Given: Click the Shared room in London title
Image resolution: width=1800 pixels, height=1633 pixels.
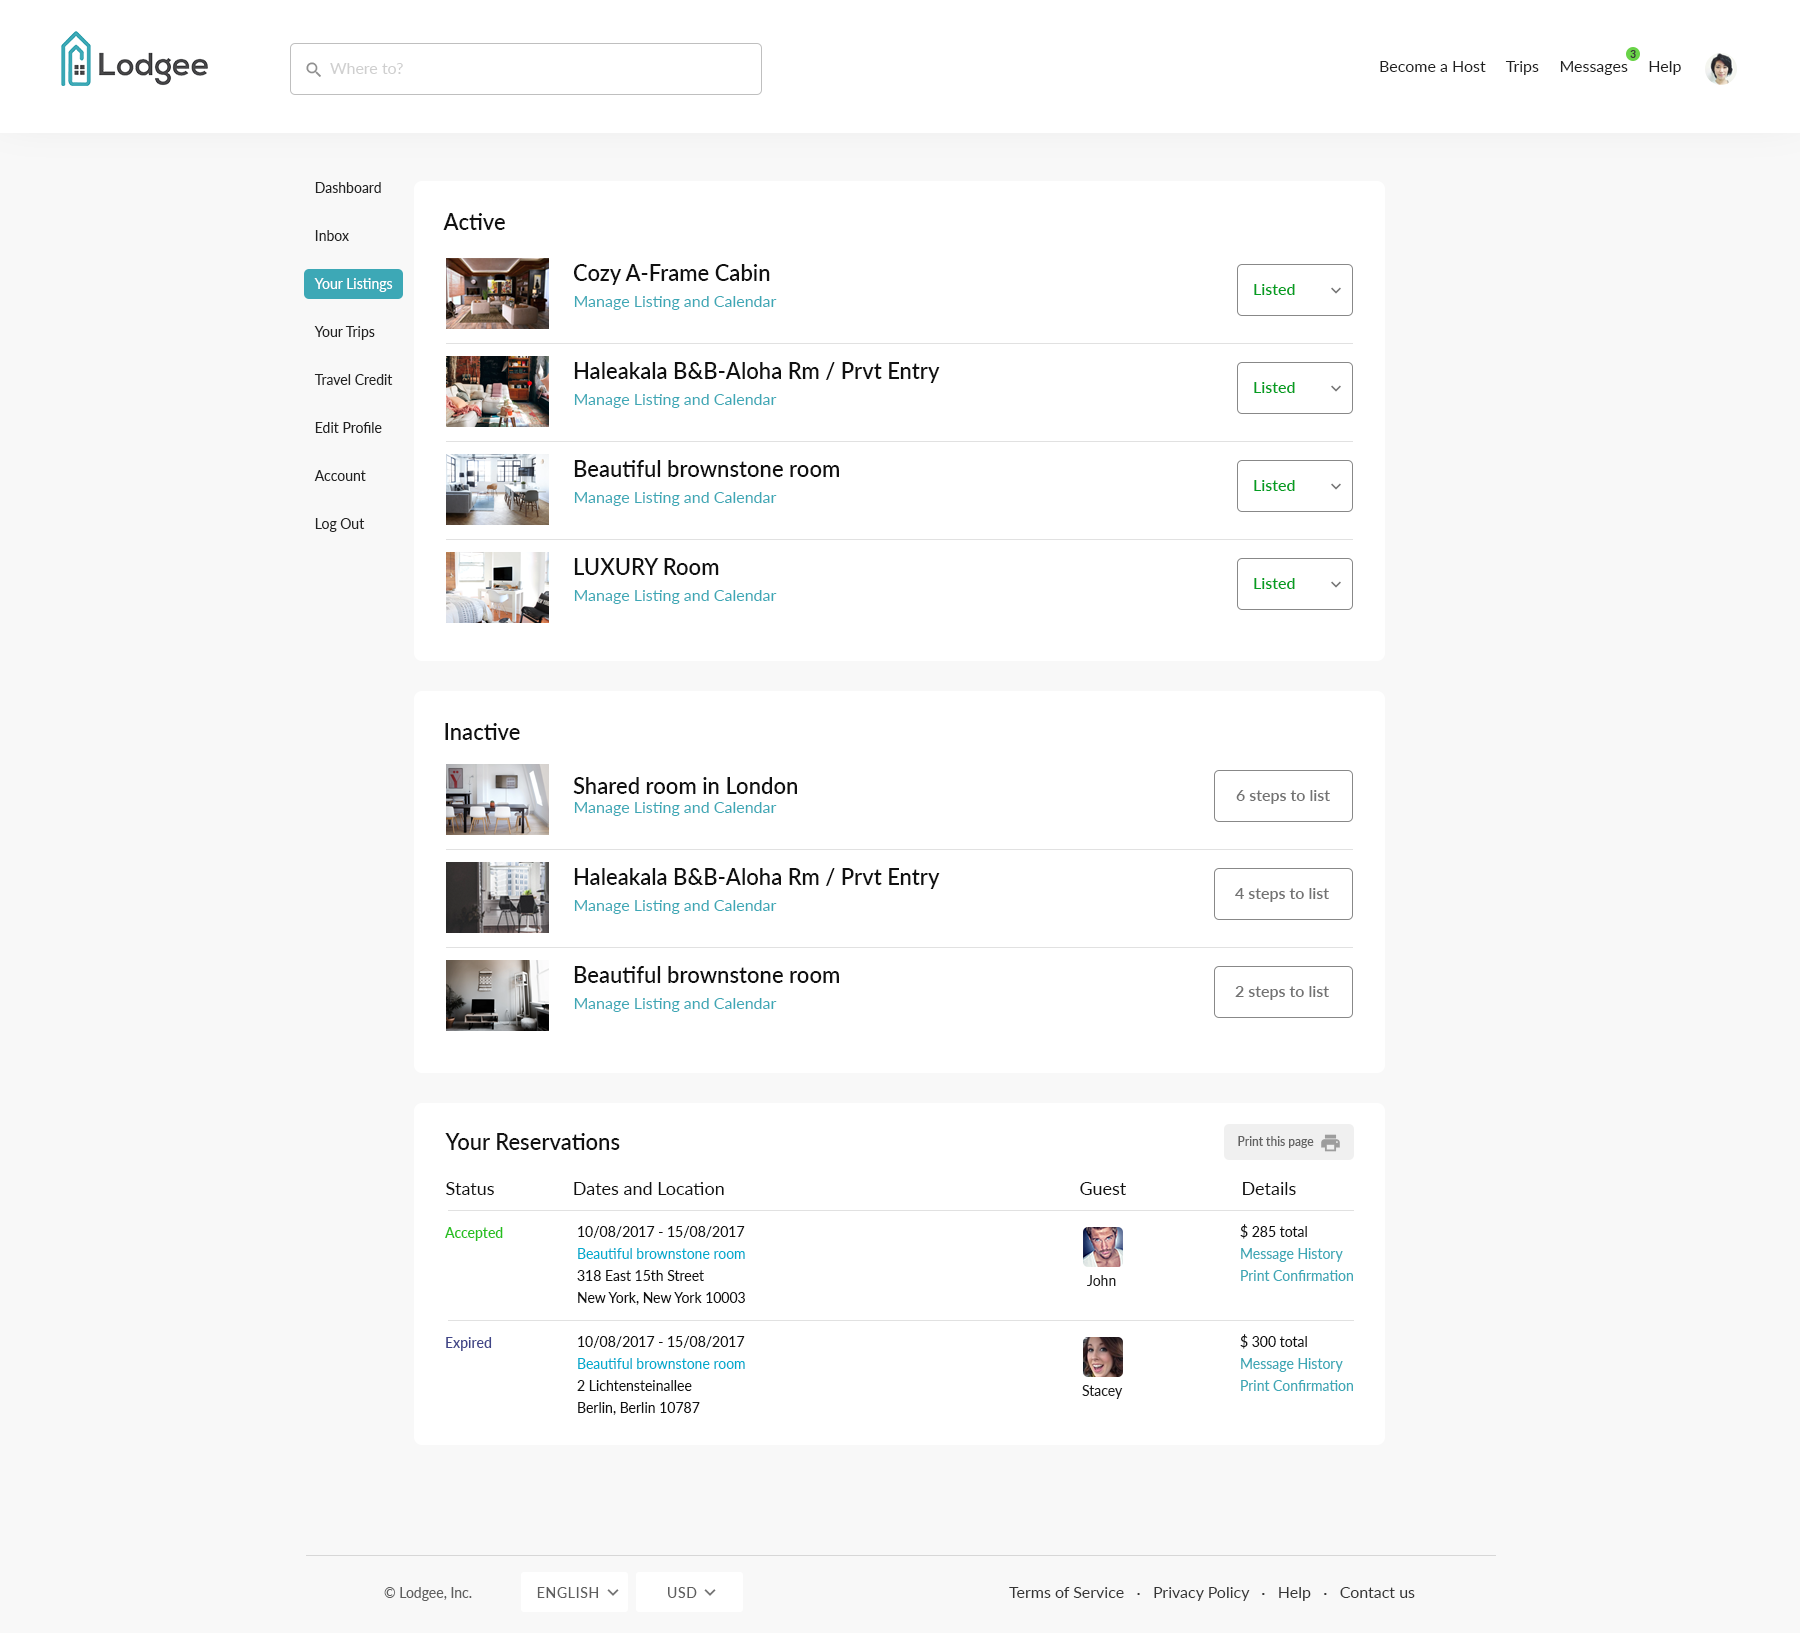Looking at the screenshot, I should click(685, 786).
